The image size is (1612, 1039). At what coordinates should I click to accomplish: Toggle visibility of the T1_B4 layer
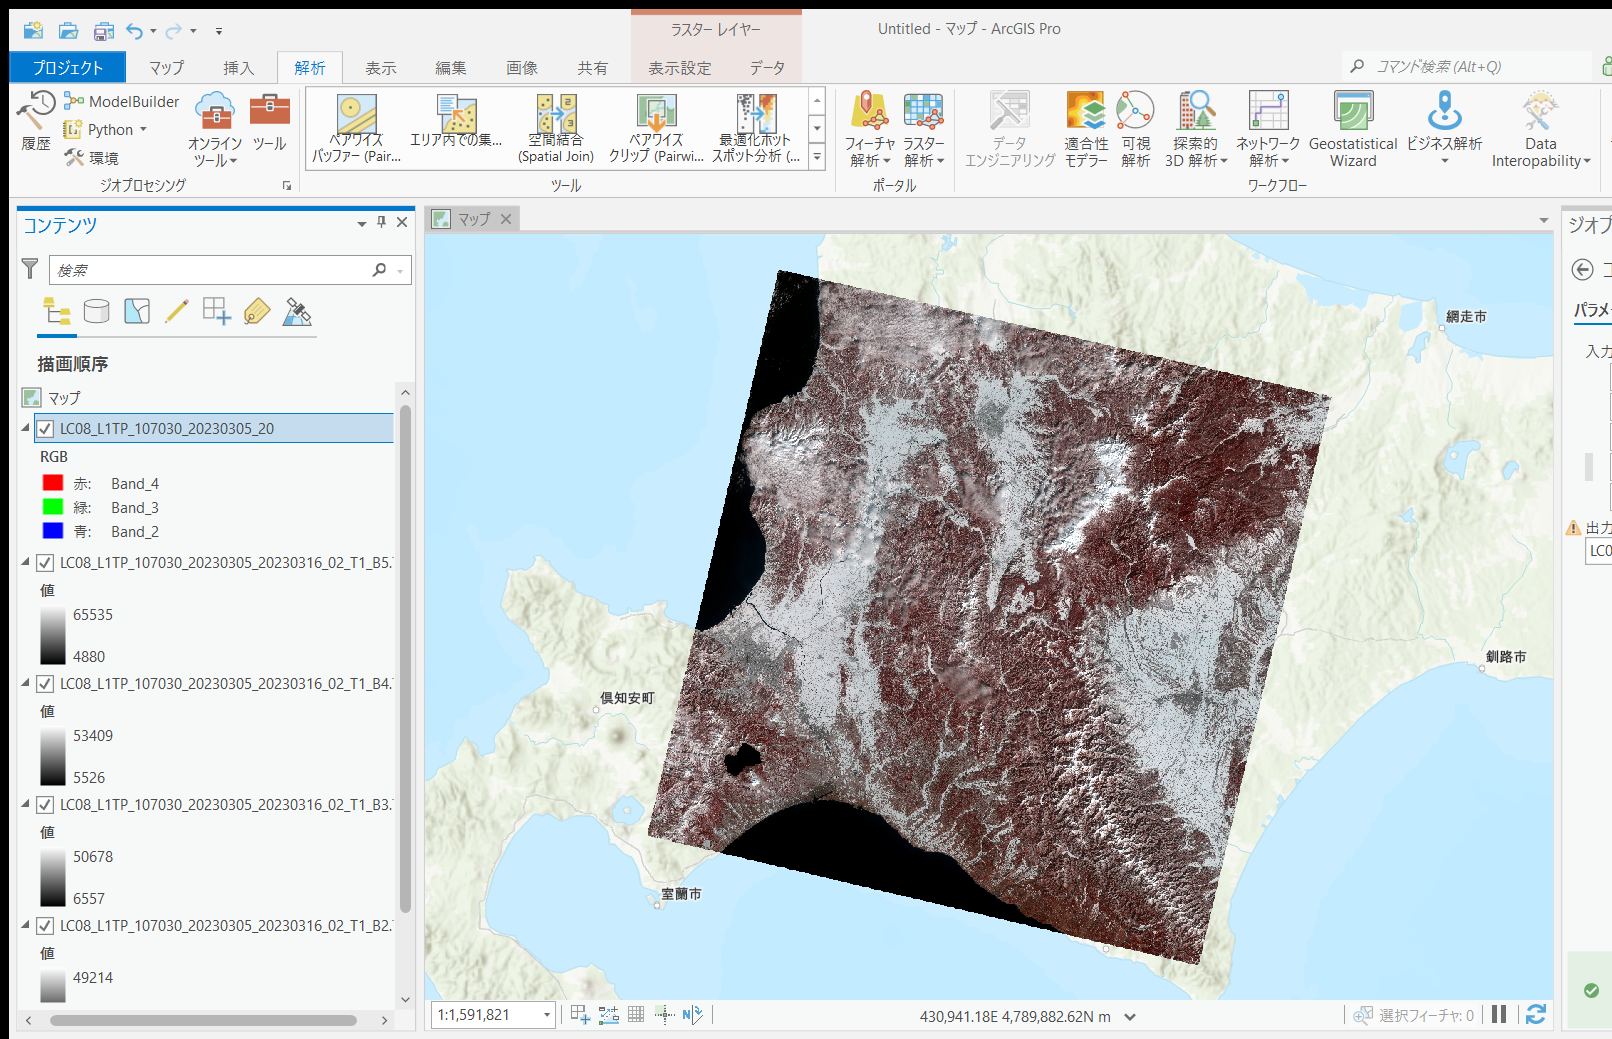[x=44, y=684]
